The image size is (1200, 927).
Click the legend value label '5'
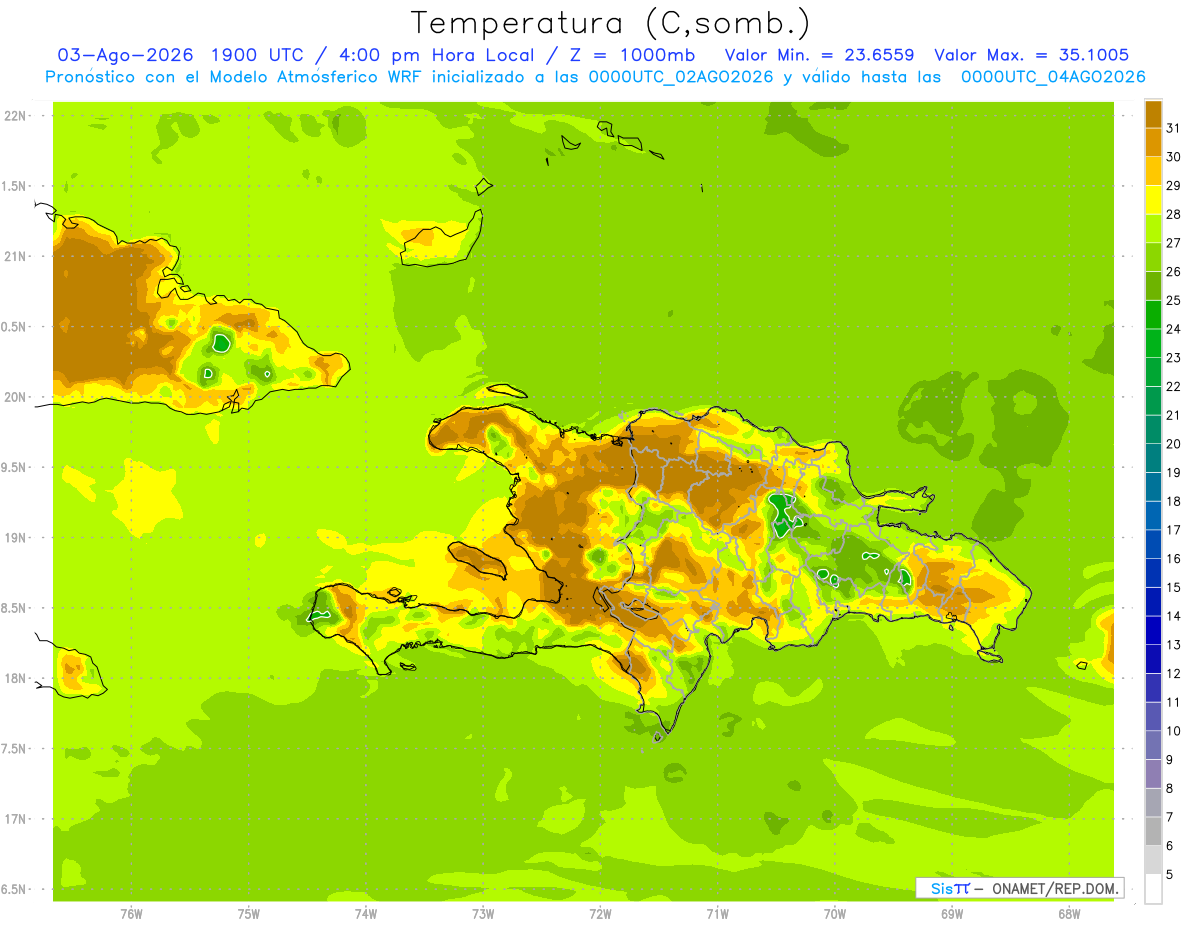(1170, 875)
